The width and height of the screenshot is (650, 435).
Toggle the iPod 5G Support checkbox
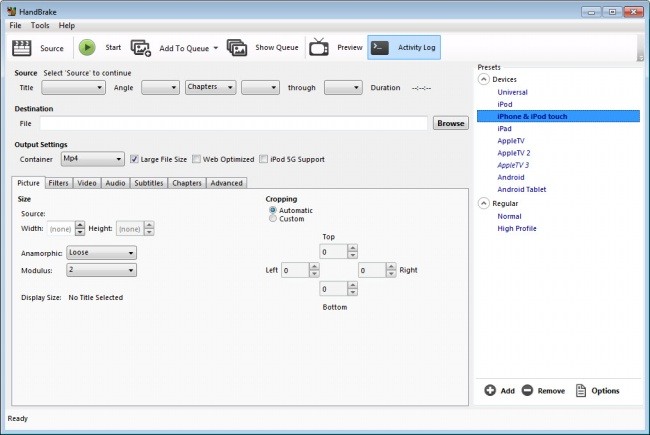pyautogui.click(x=264, y=159)
